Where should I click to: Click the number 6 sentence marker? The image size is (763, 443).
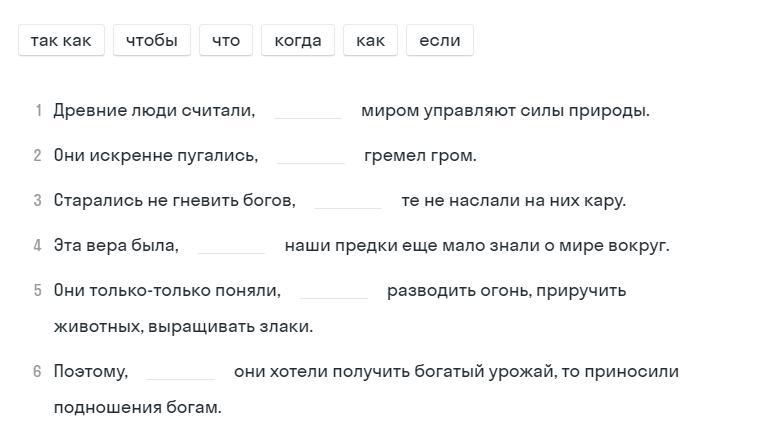coord(37,371)
